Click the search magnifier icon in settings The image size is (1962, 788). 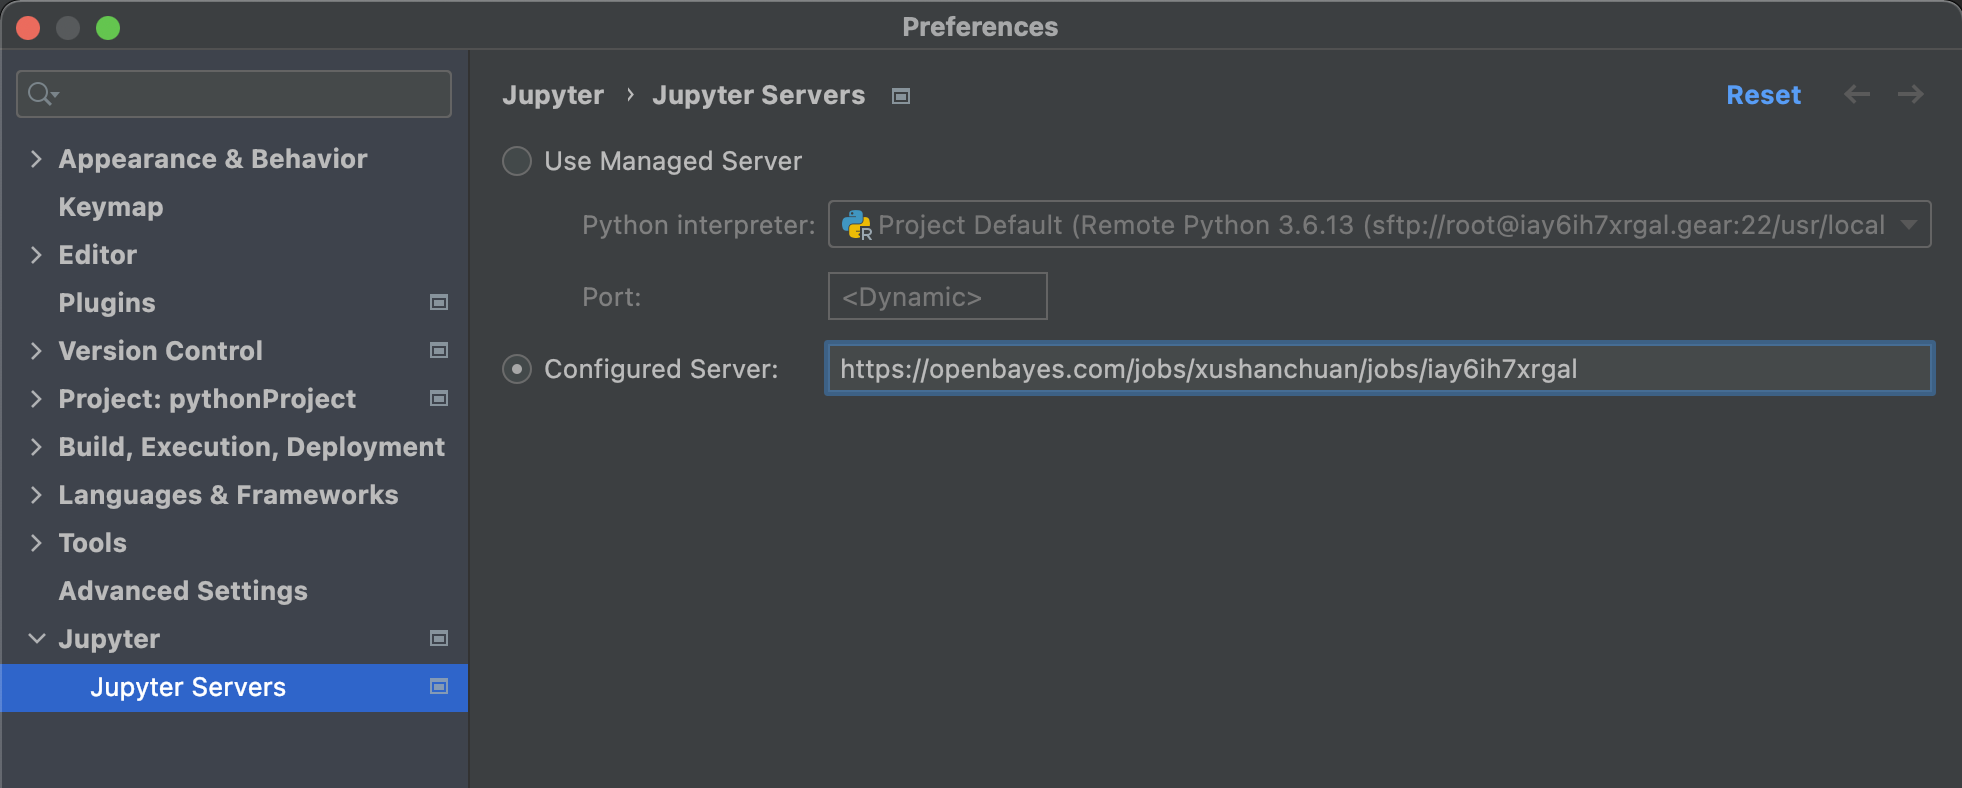42,94
